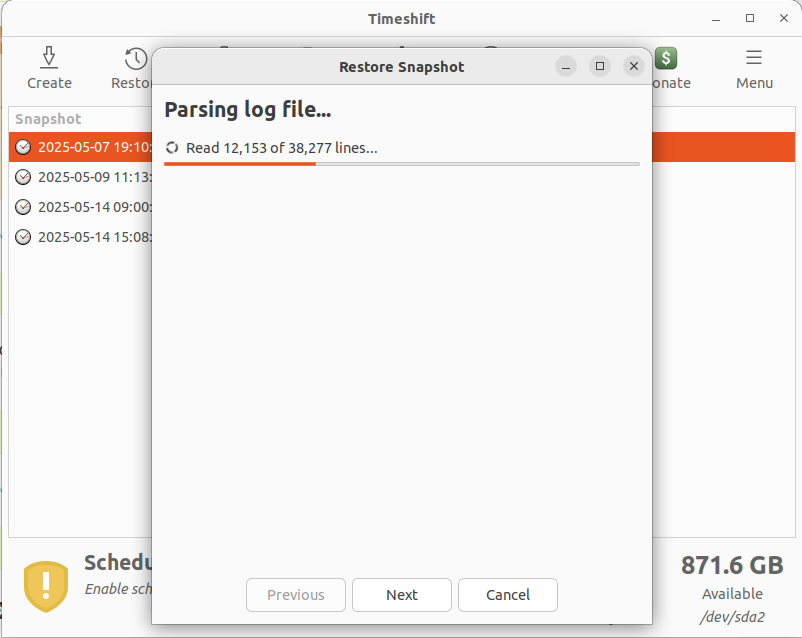The height and width of the screenshot is (638, 802).
Task: Cancel the Restore Snapshot dialog
Action: (507, 595)
